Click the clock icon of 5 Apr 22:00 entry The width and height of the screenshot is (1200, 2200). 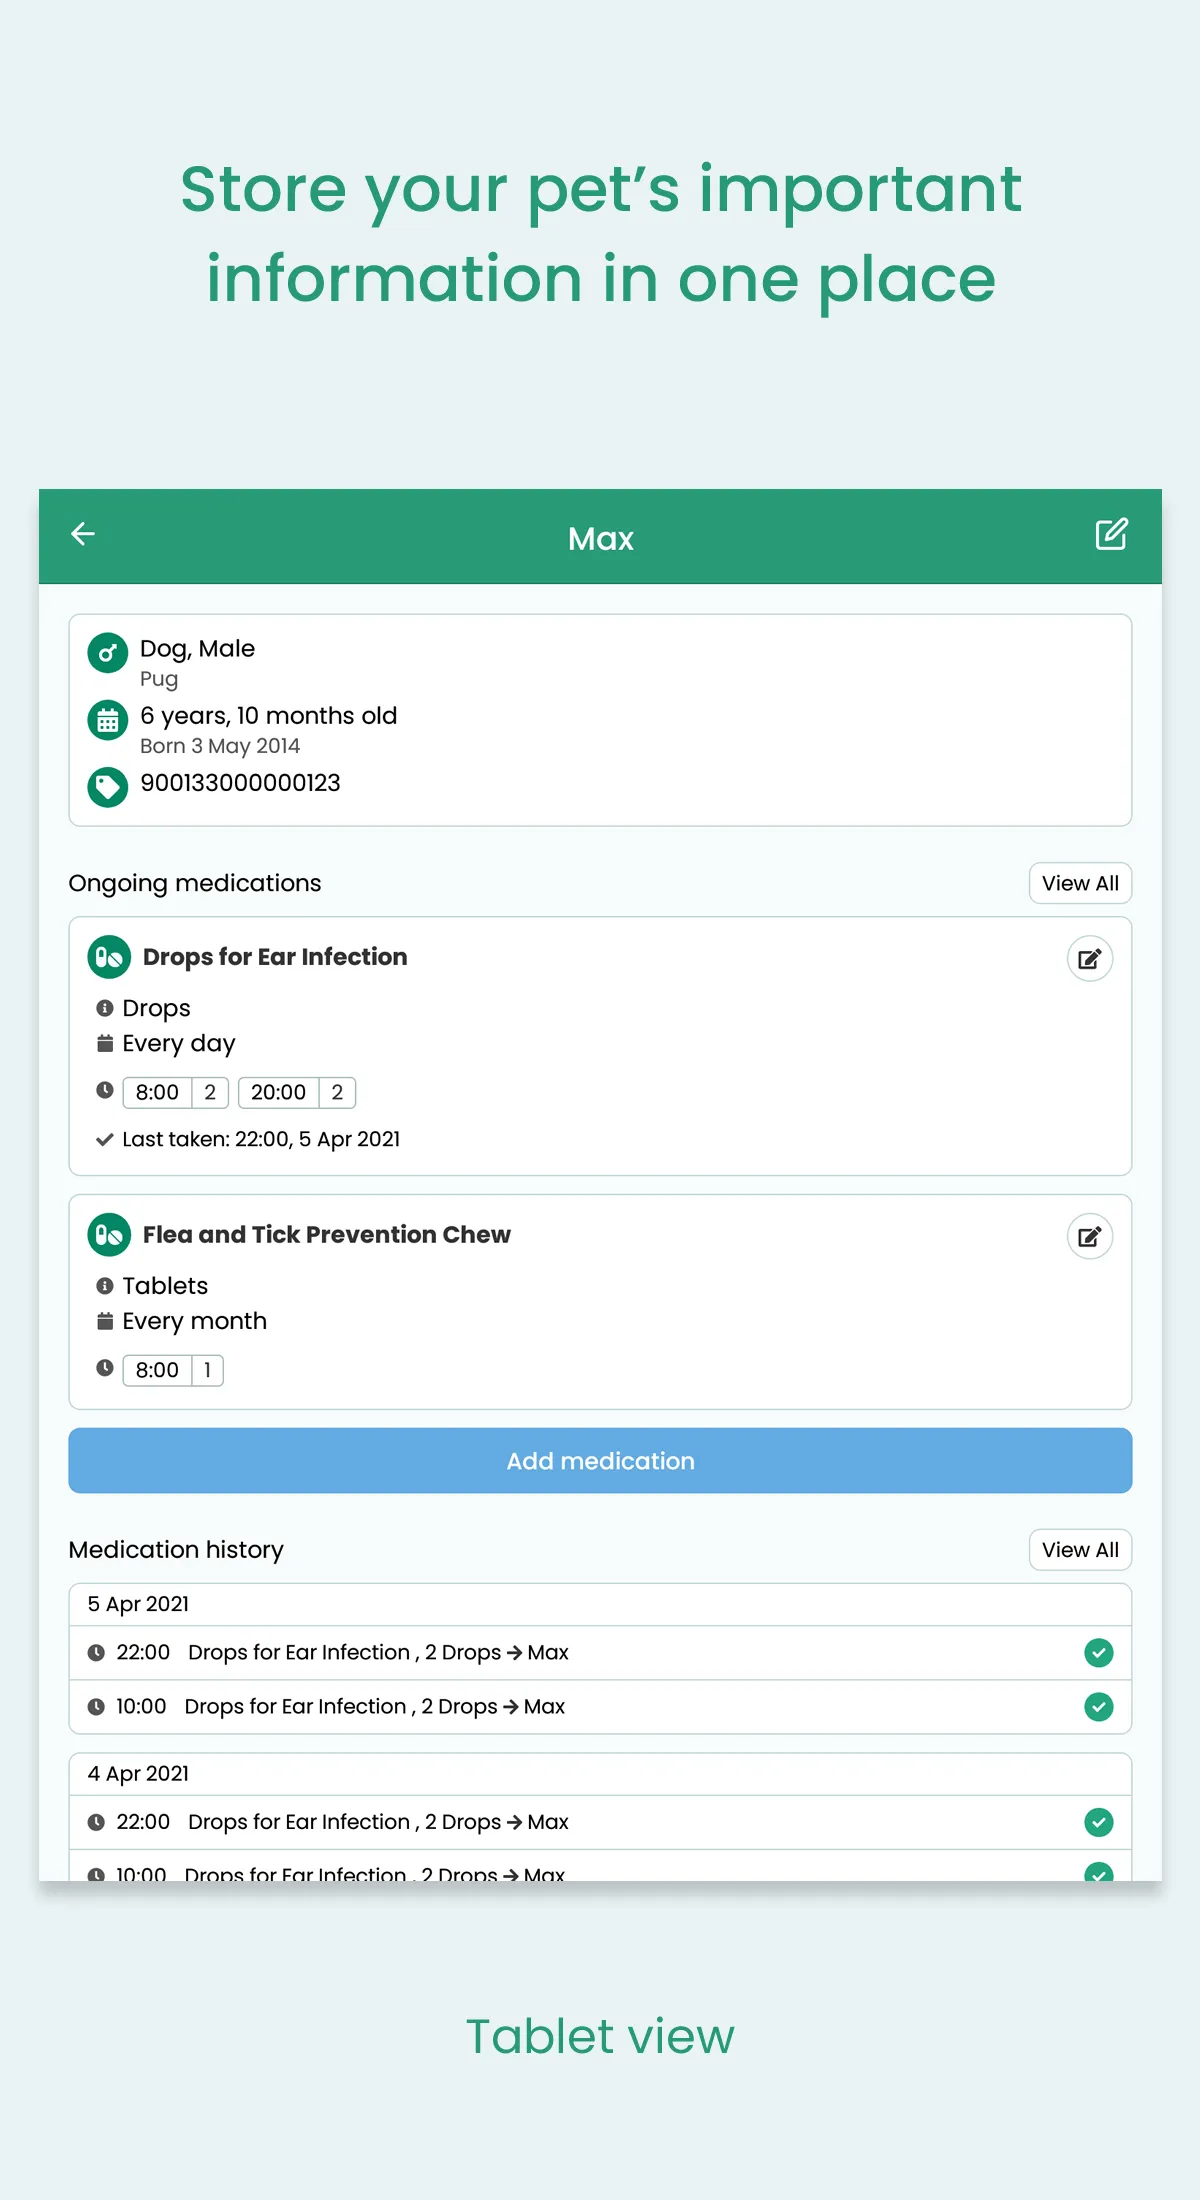point(96,1653)
